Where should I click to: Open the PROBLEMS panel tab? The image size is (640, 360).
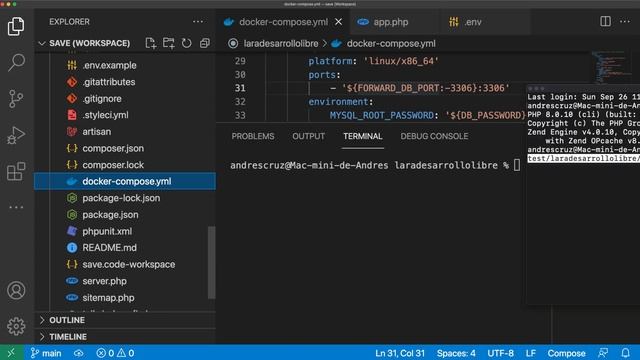(253, 136)
